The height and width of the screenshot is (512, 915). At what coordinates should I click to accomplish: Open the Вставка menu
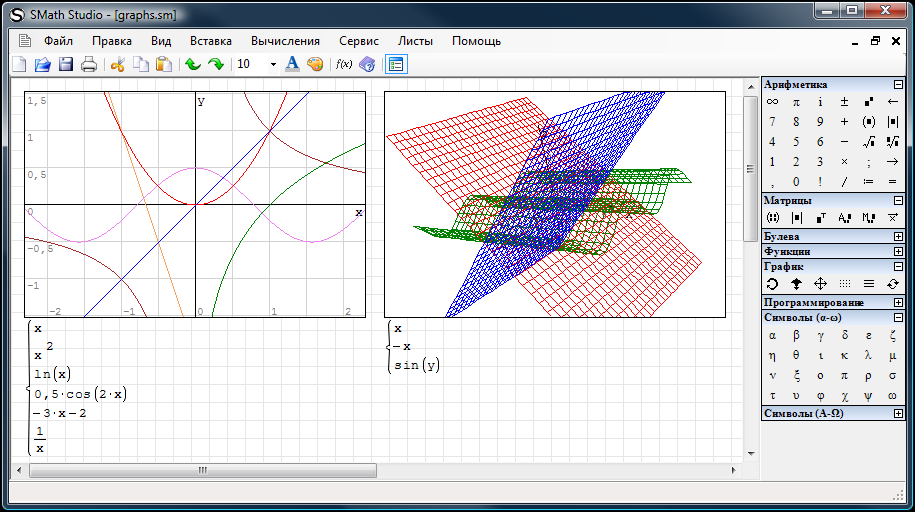point(211,41)
